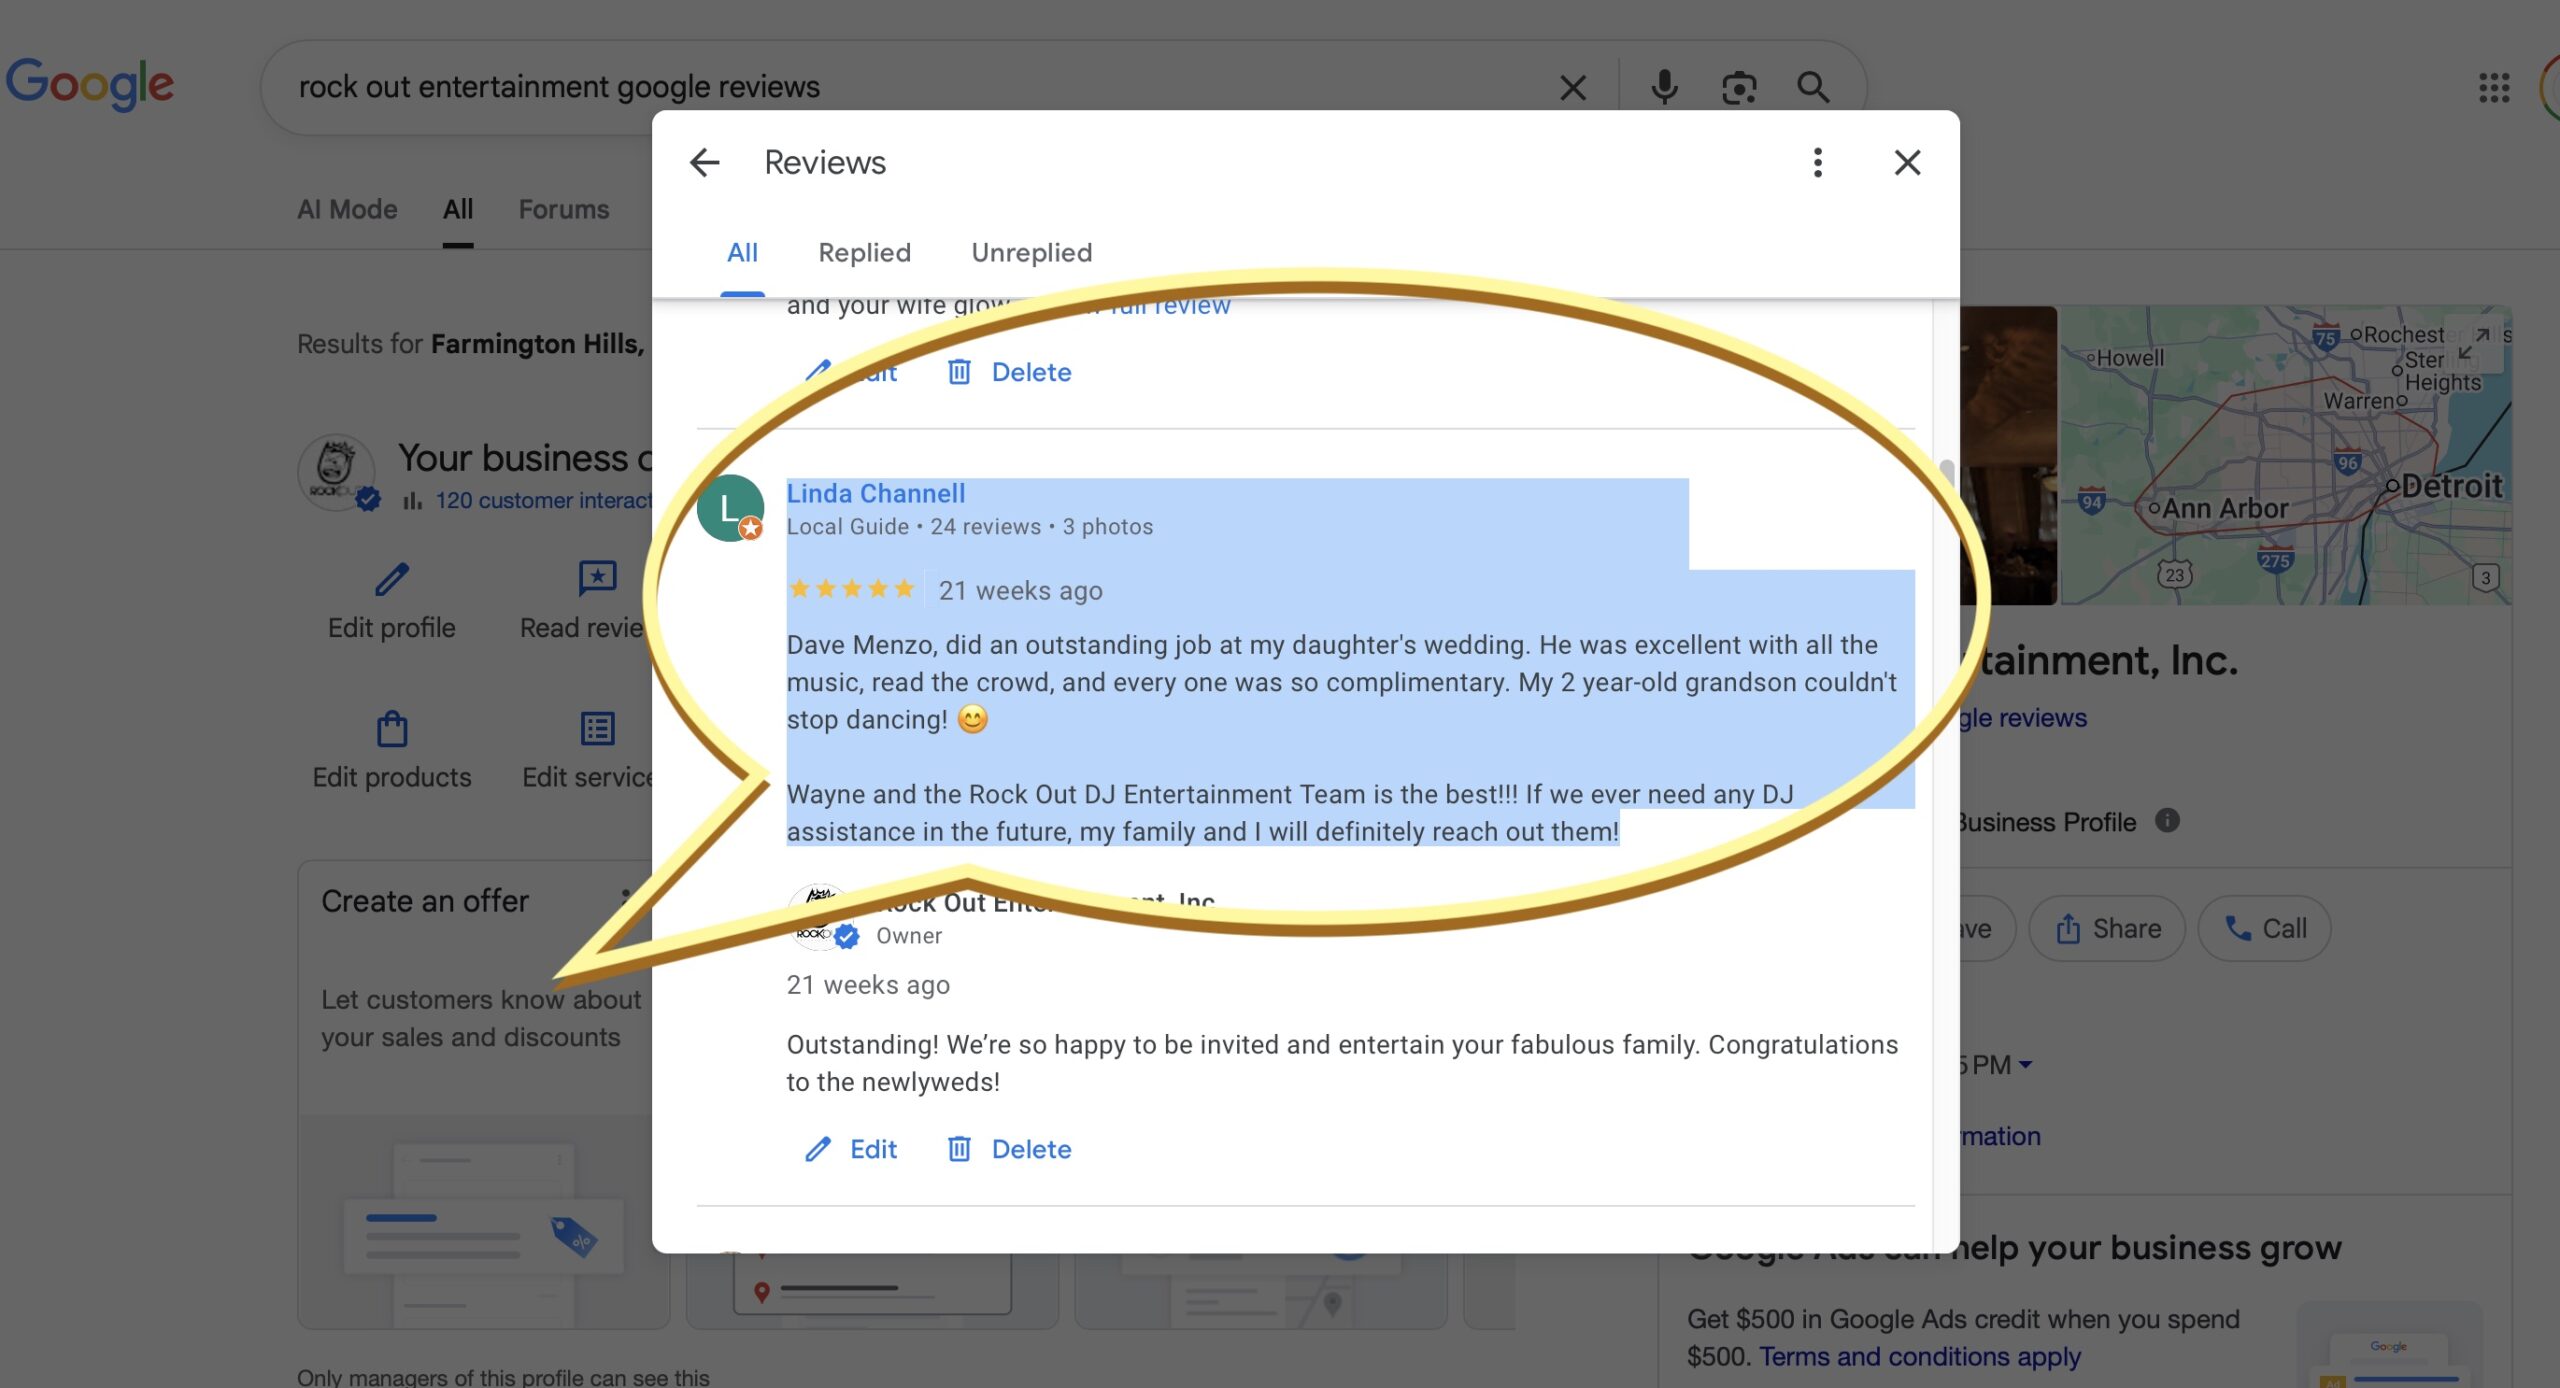Switch to the Unreplied reviews tab

[1031, 252]
